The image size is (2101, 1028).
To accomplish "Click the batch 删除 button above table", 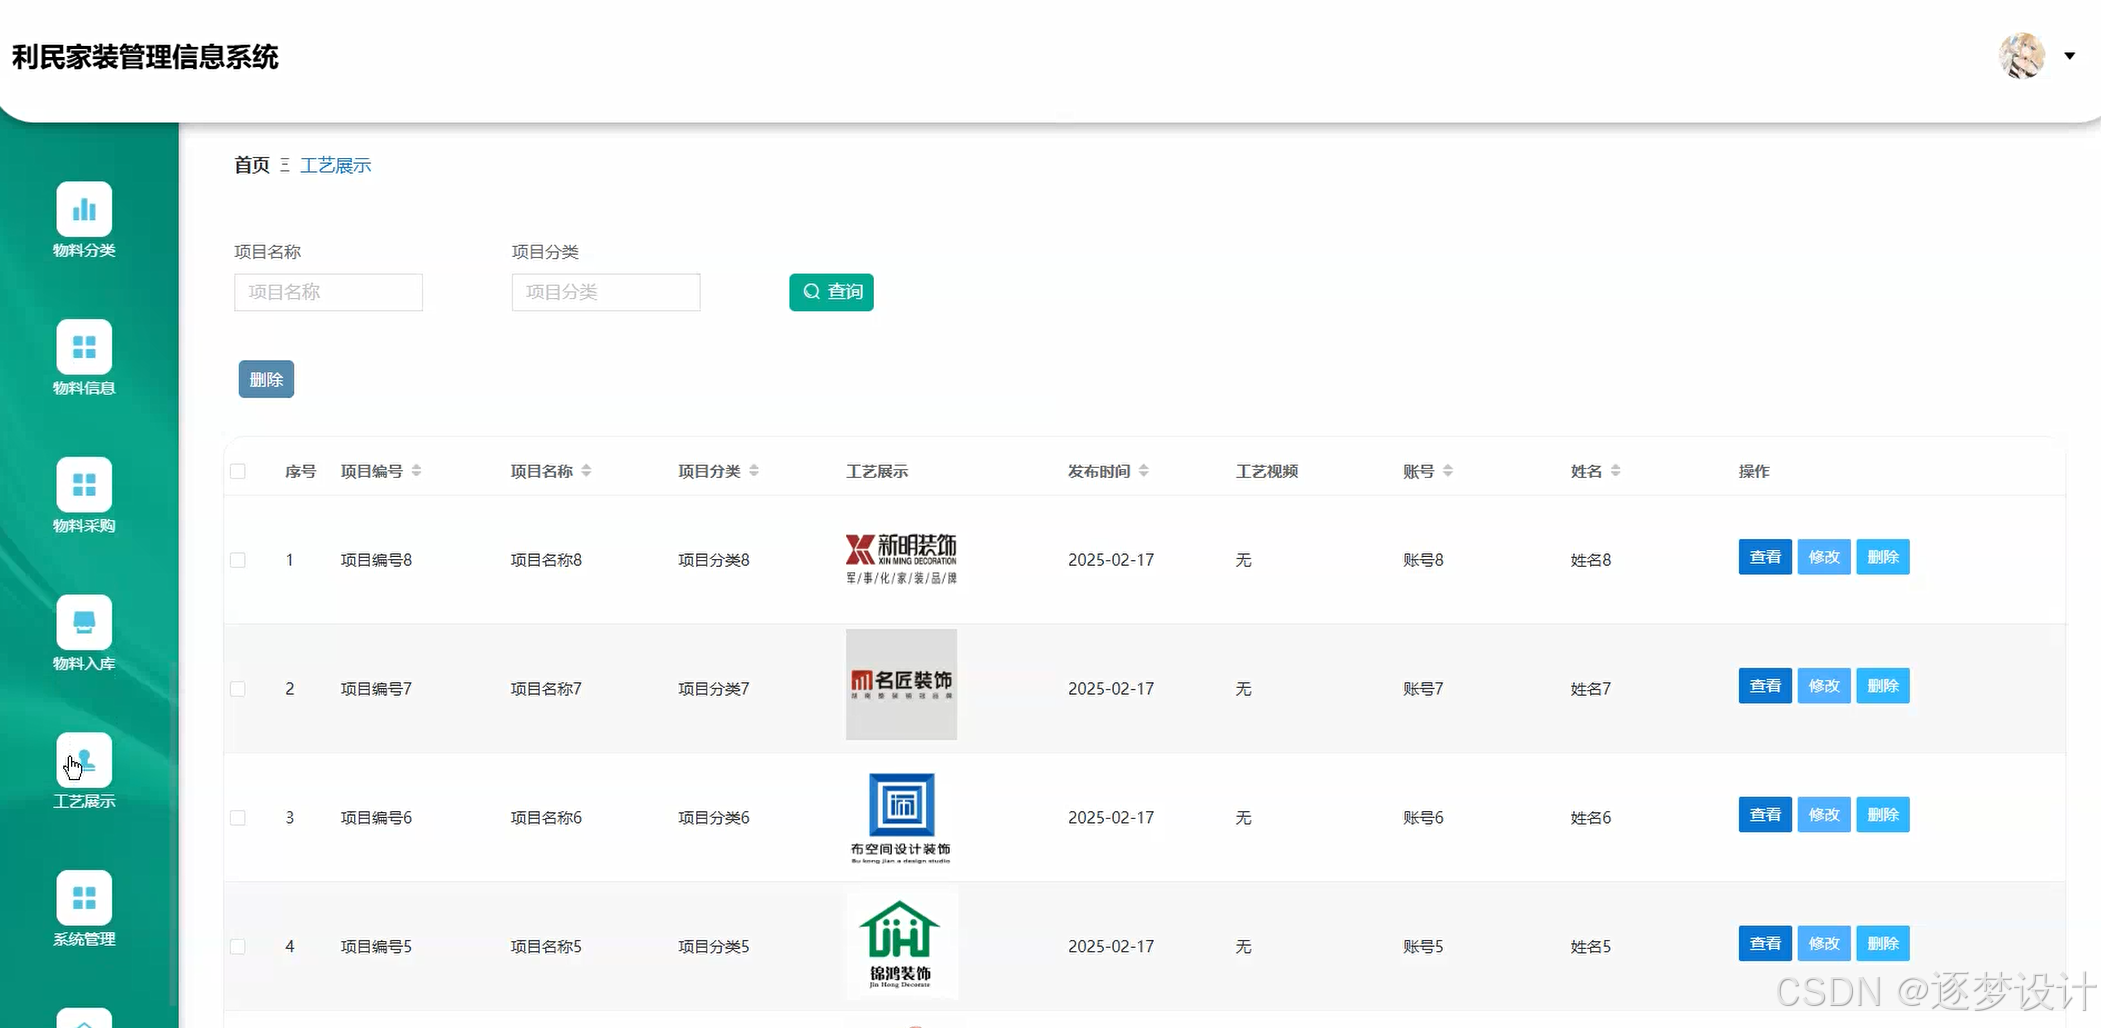I will [x=266, y=379].
